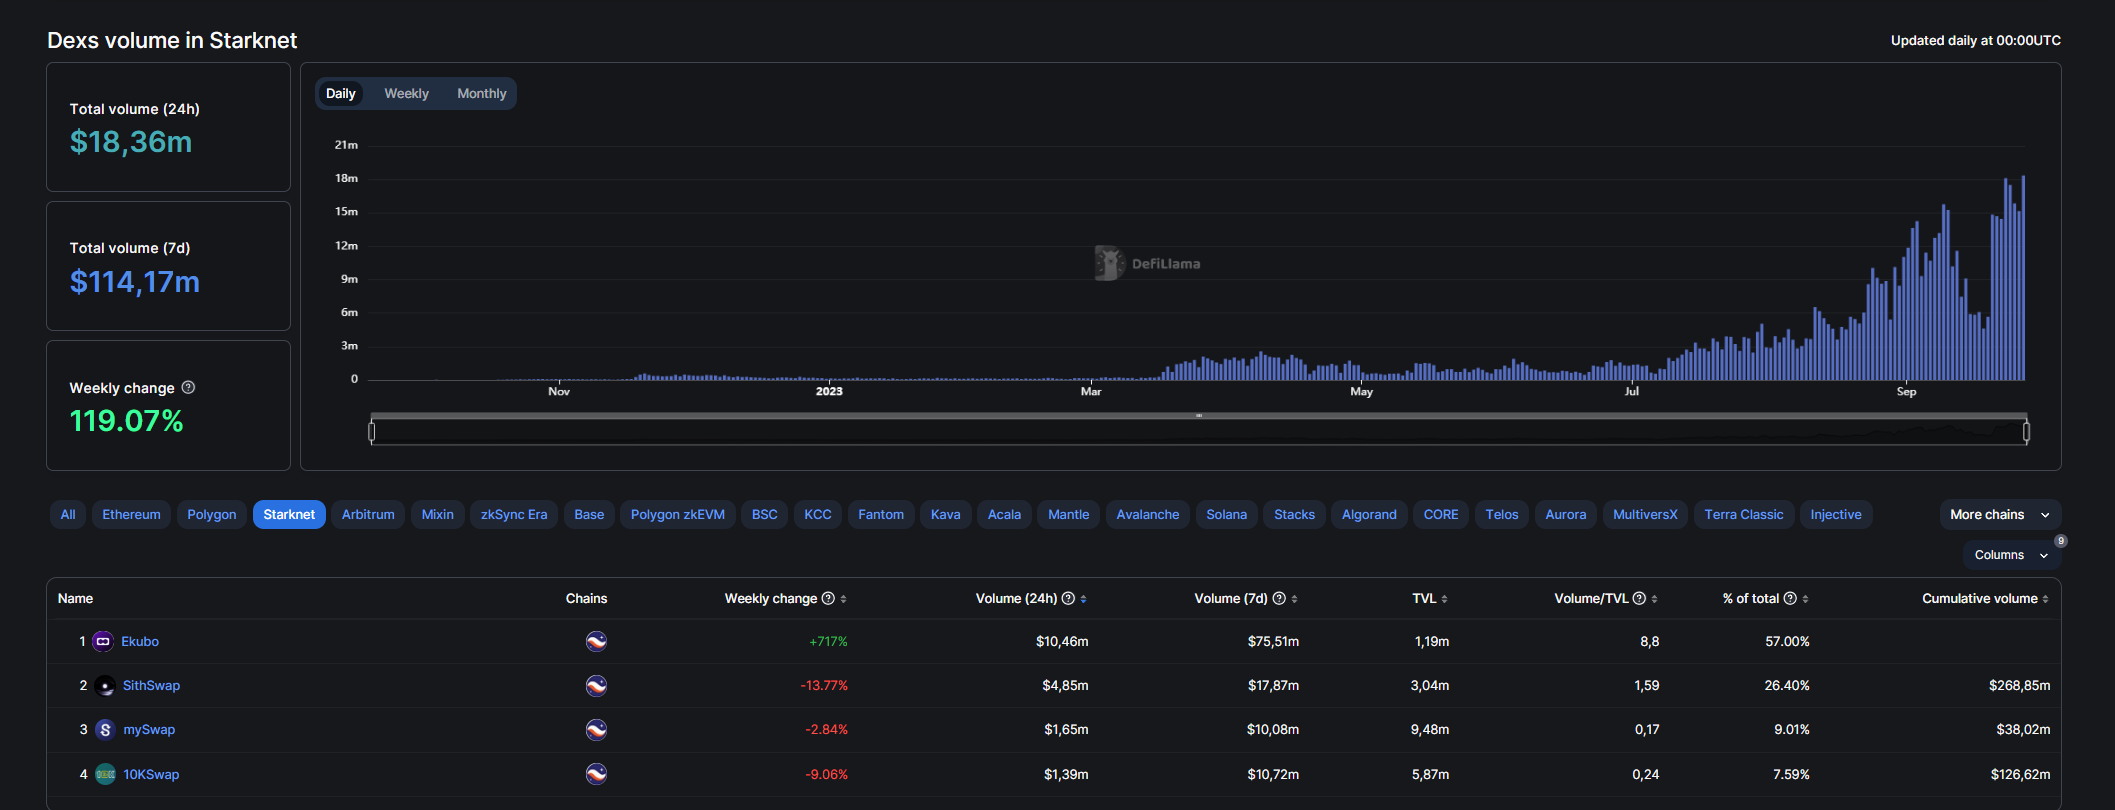Filter by Terra Classic chain
The image size is (2115, 810).
1744,514
